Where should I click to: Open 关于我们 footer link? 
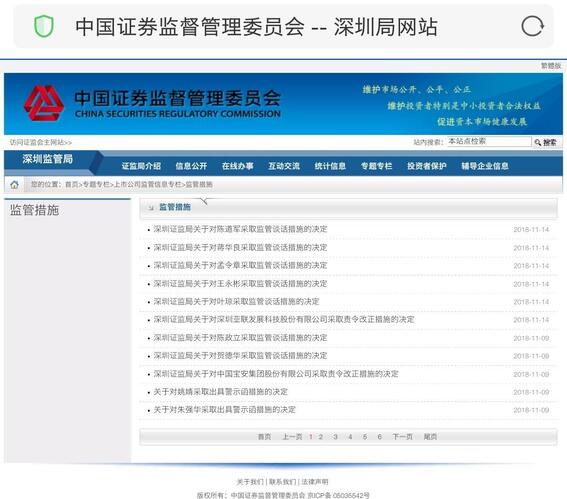point(250,482)
